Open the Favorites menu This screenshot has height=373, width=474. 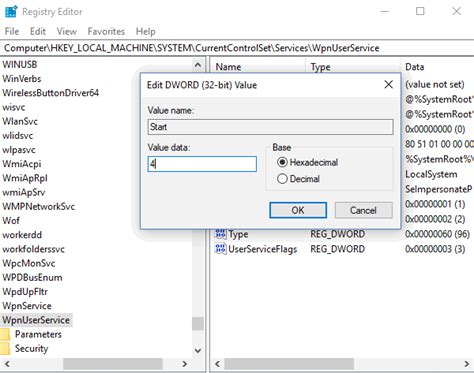(x=106, y=32)
